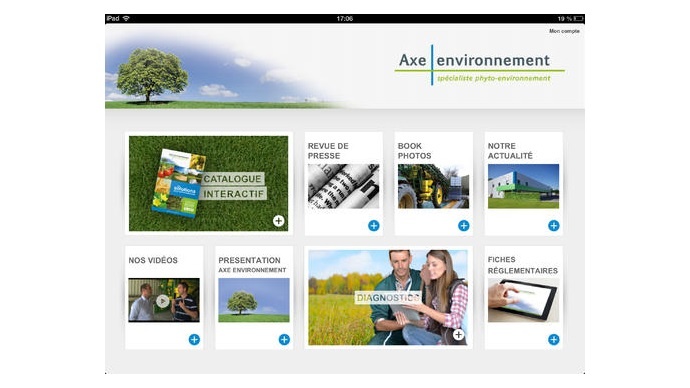690x388 pixels.
Task: Open the plus icon on Diagnostics tile
Action: [x=459, y=335]
